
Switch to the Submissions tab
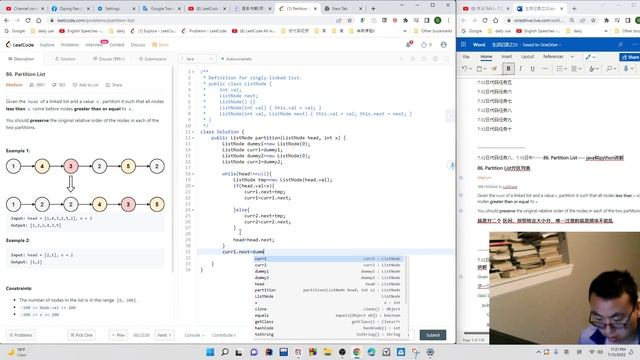point(153,59)
